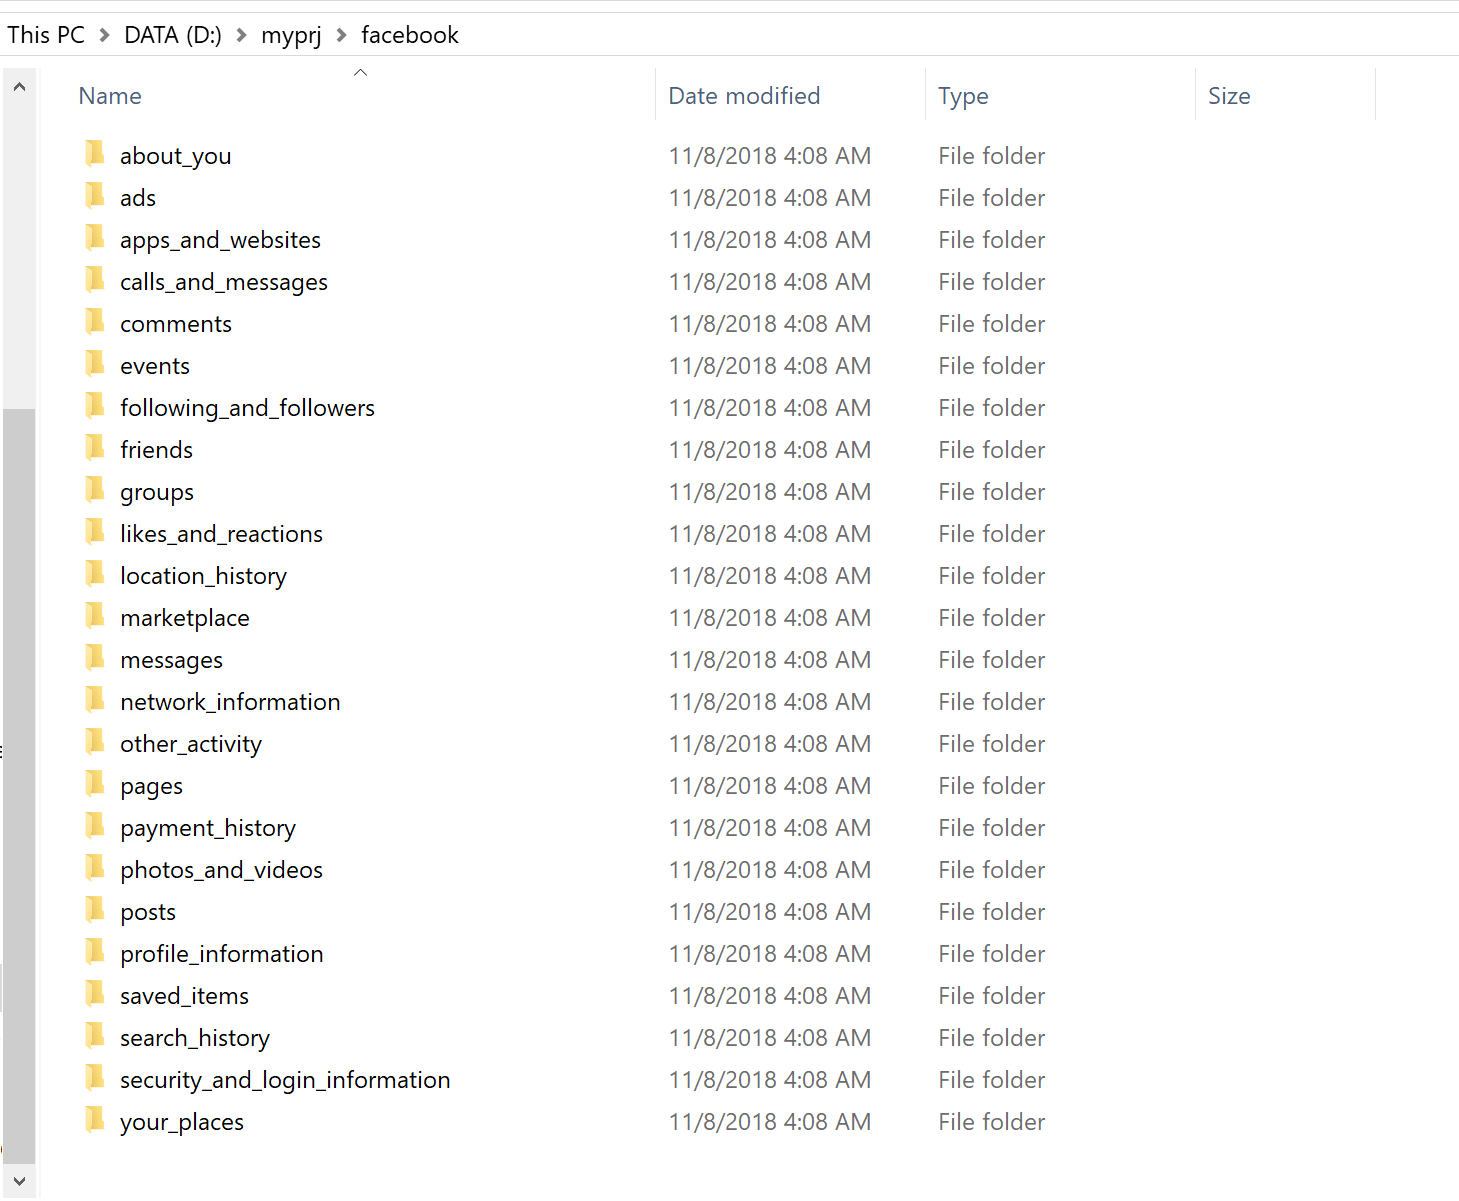Select the events folder name
The height and width of the screenshot is (1201, 1459).
155,366
